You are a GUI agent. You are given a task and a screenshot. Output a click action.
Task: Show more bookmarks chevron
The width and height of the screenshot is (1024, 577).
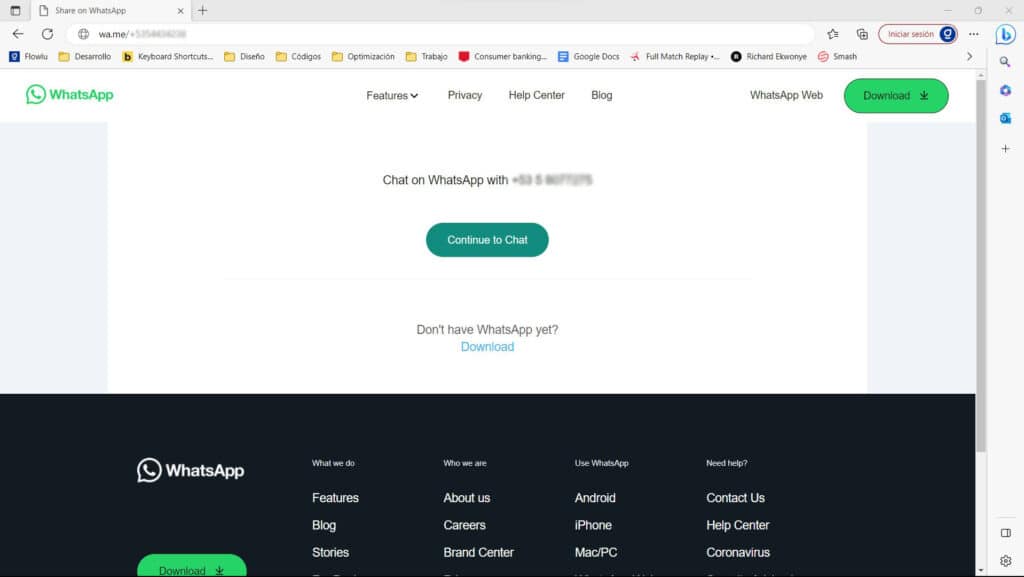coord(969,57)
